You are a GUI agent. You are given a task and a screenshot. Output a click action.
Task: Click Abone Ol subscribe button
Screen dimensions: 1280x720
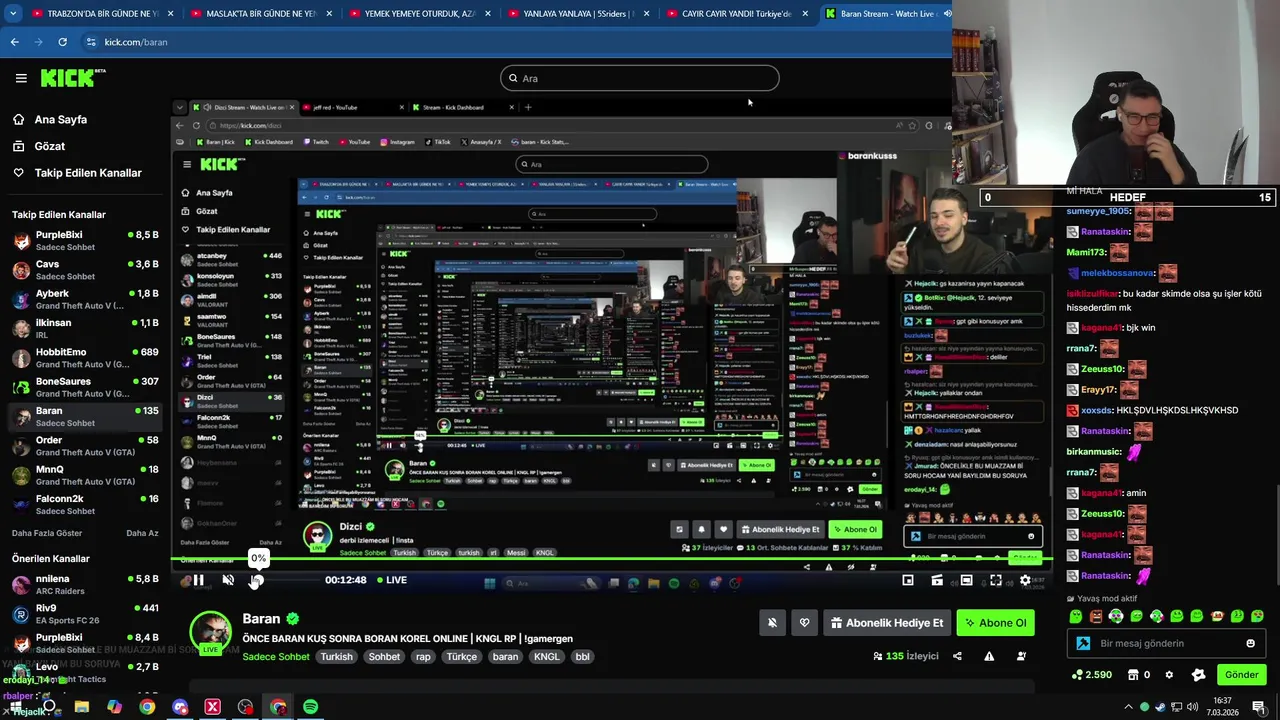995,623
